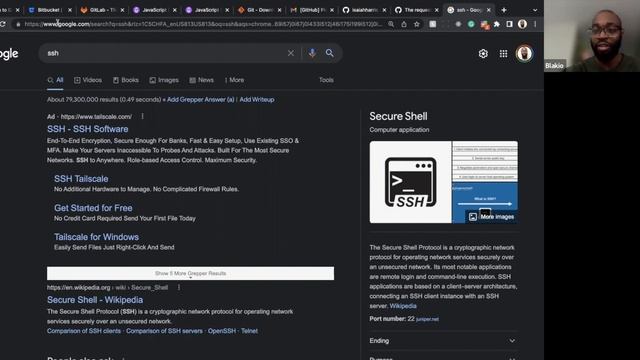640x360 pixels.
Task: Click Add Writeup link
Action: tap(257, 100)
